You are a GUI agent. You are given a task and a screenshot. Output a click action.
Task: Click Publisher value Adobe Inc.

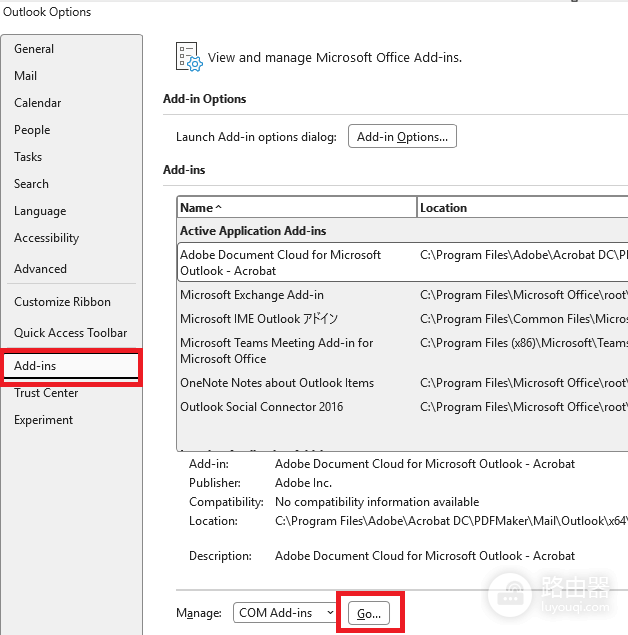(303, 483)
